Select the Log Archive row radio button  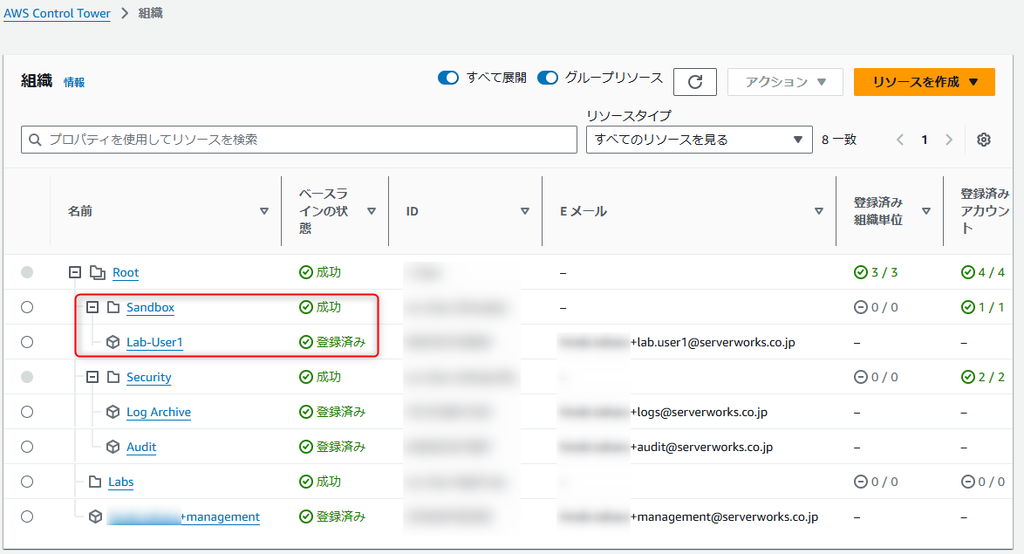(27, 412)
